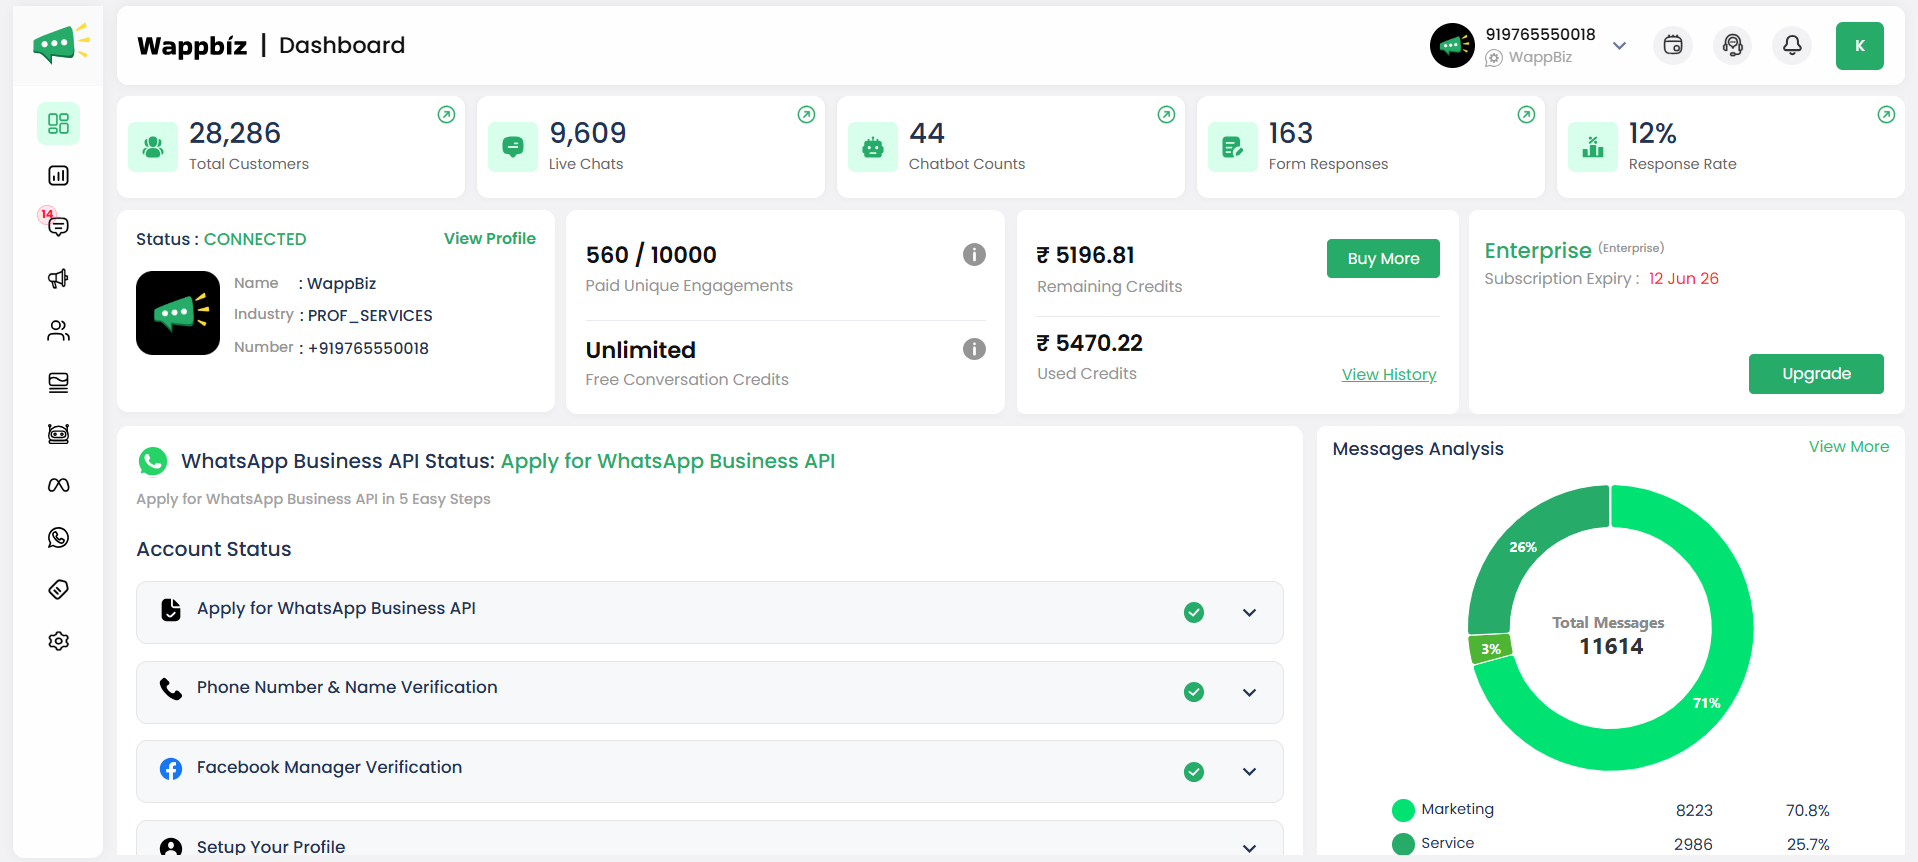Click the Upgrade button
This screenshot has height=862, width=1918.
(x=1816, y=374)
